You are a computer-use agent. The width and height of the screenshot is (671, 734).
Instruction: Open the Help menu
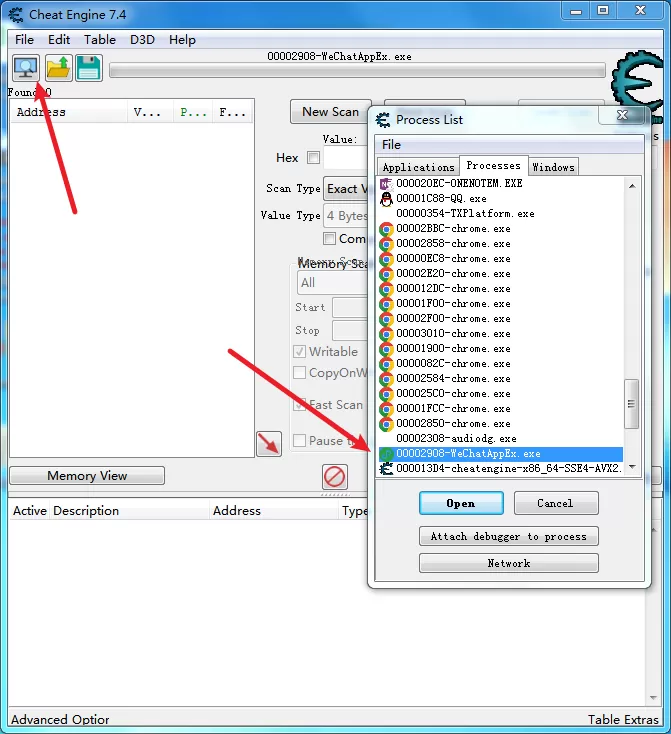[182, 40]
